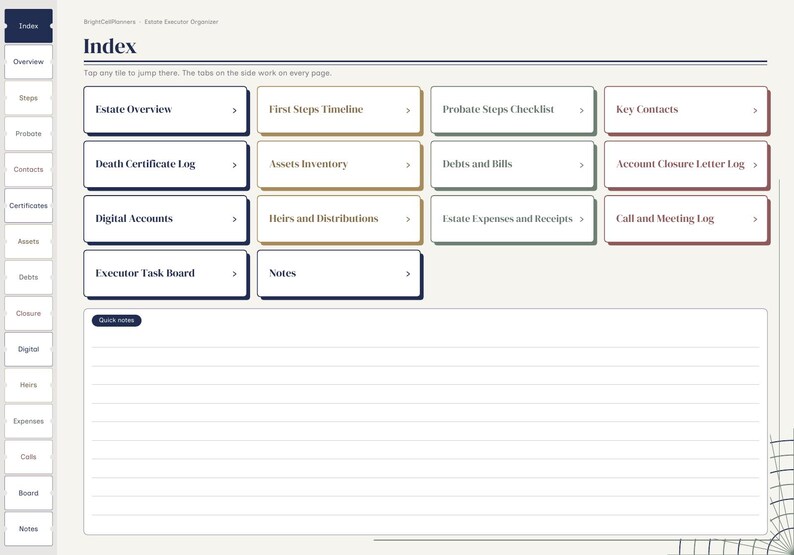Click the Assets Inventory tile title

coord(308,164)
